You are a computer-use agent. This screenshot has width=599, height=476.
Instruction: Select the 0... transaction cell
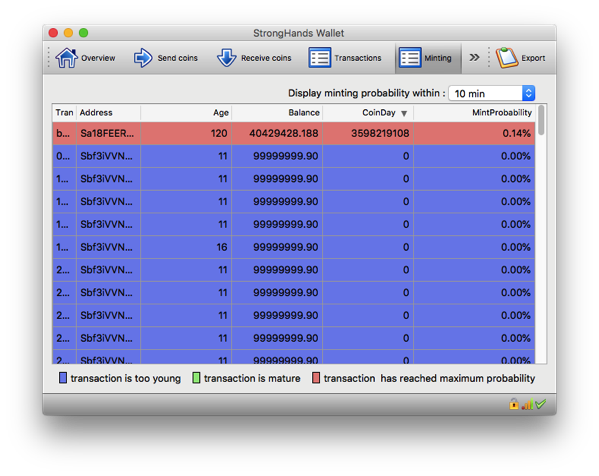[x=65, y=156]
